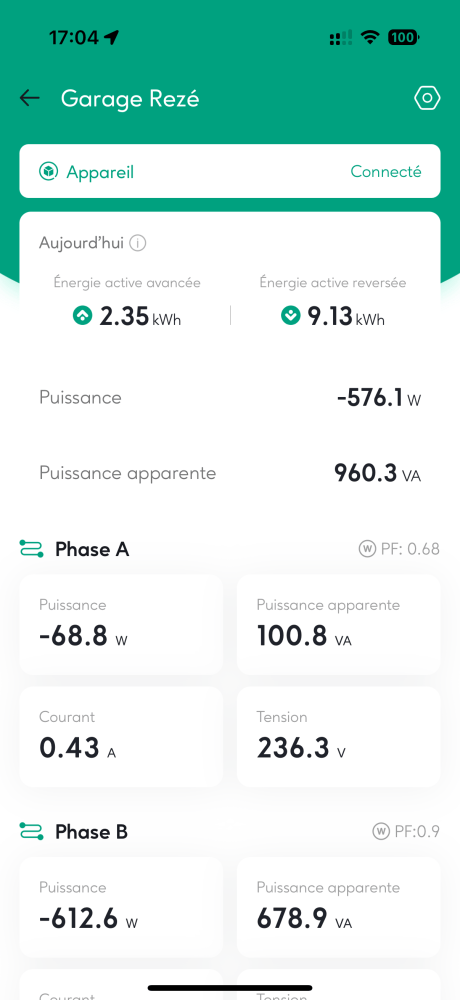Screen dimensions: 460x1000
Task: Tap the up arrow energy avancée icon
Action: (x=82, y=315)
